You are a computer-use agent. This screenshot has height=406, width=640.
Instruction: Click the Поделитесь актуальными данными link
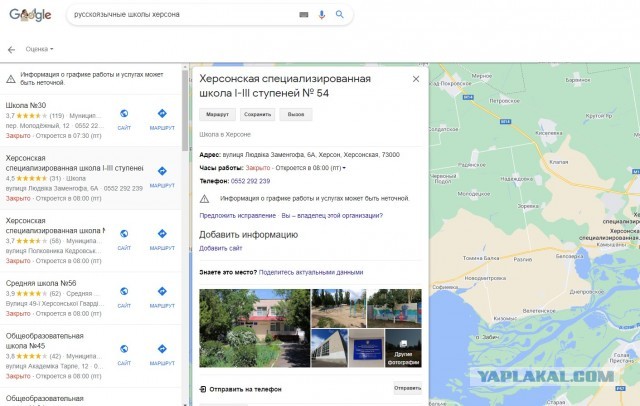pyautogui.click(x=311, y=272)
